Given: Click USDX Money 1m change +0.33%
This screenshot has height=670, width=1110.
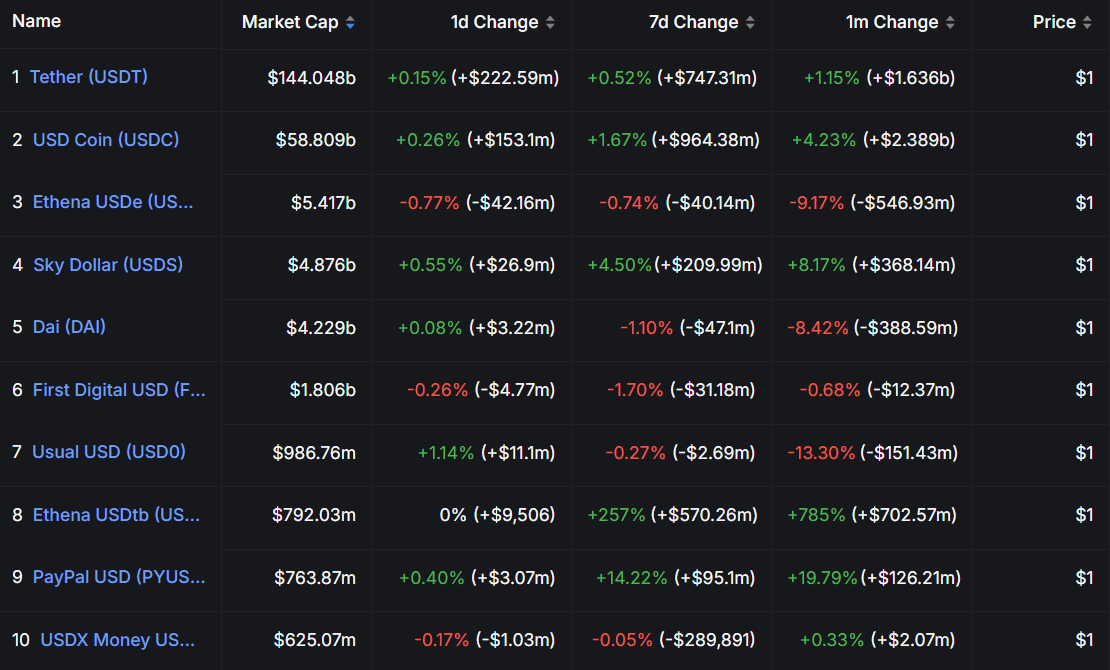Looking at the screenshot, I should click(x=832, y=640).
